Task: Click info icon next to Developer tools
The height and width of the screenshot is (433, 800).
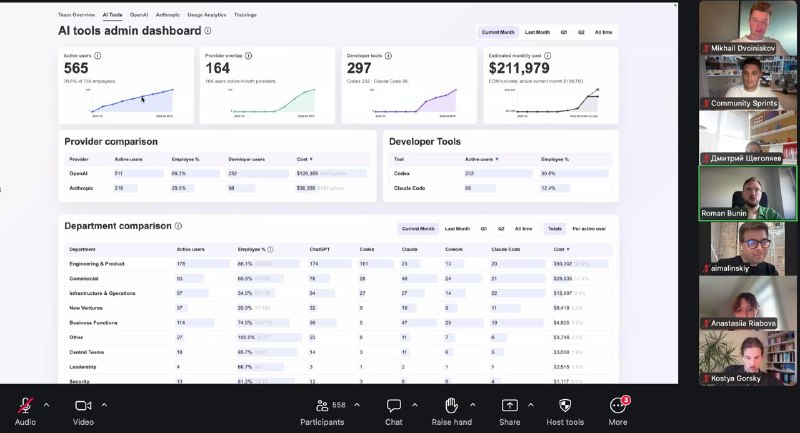Action: click(x=388, y=56)
